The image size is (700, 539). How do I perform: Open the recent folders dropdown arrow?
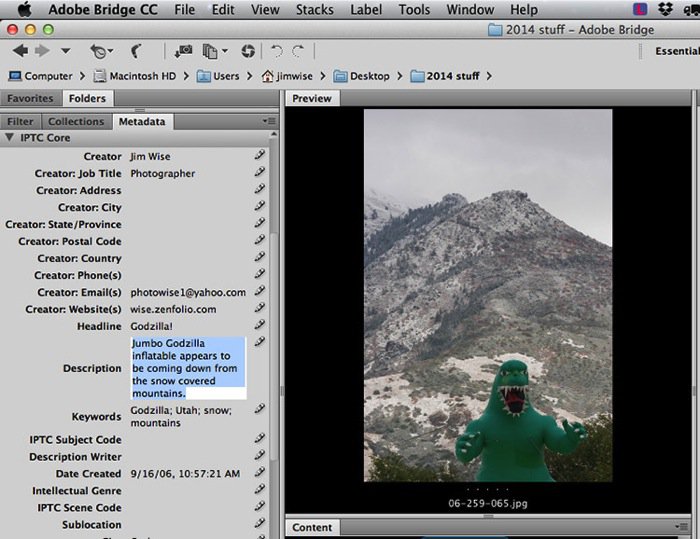[66, 50]
